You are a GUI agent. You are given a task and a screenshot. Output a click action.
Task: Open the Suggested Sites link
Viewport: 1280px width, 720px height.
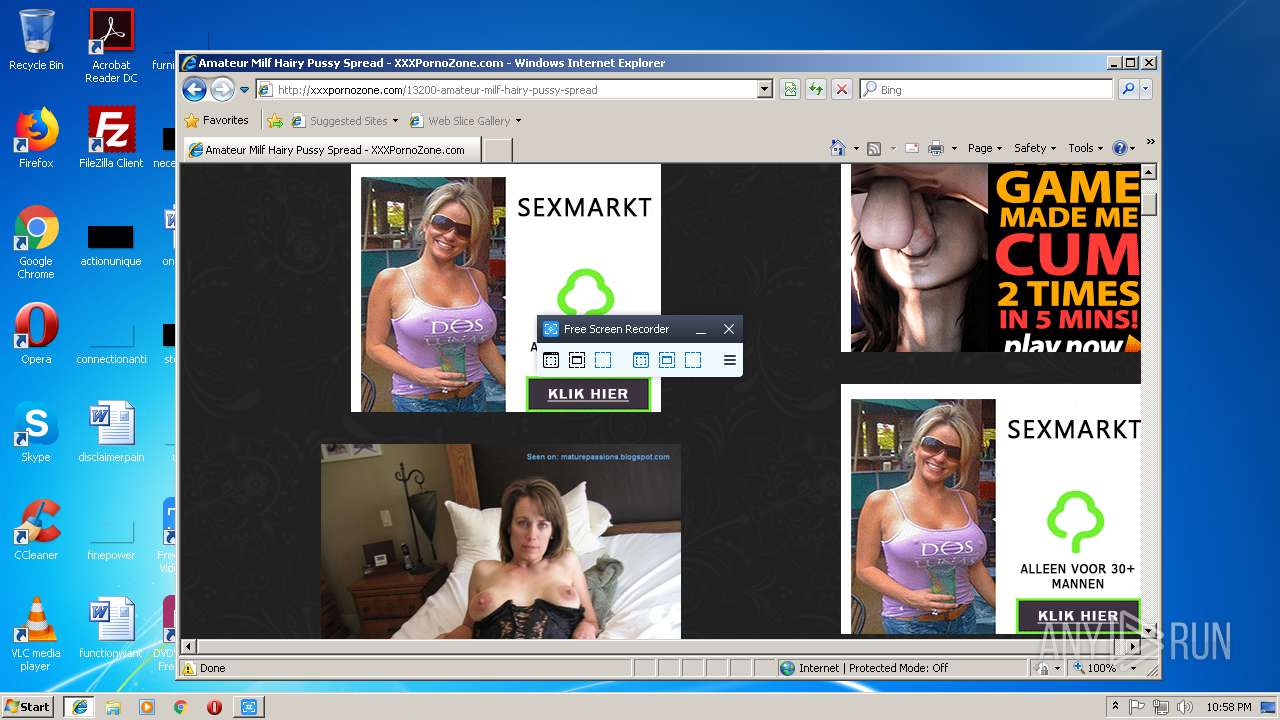pyautogui.click(x=339, y=121)
